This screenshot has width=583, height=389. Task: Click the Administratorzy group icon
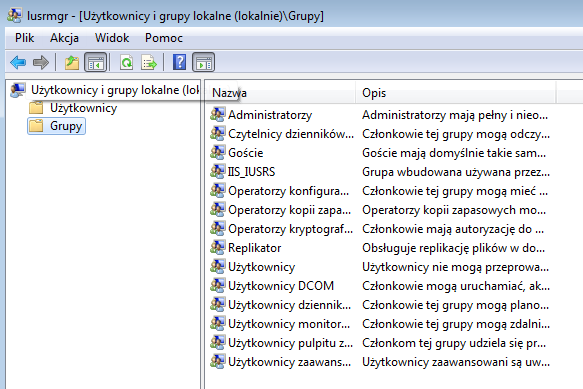pos(218,114)
